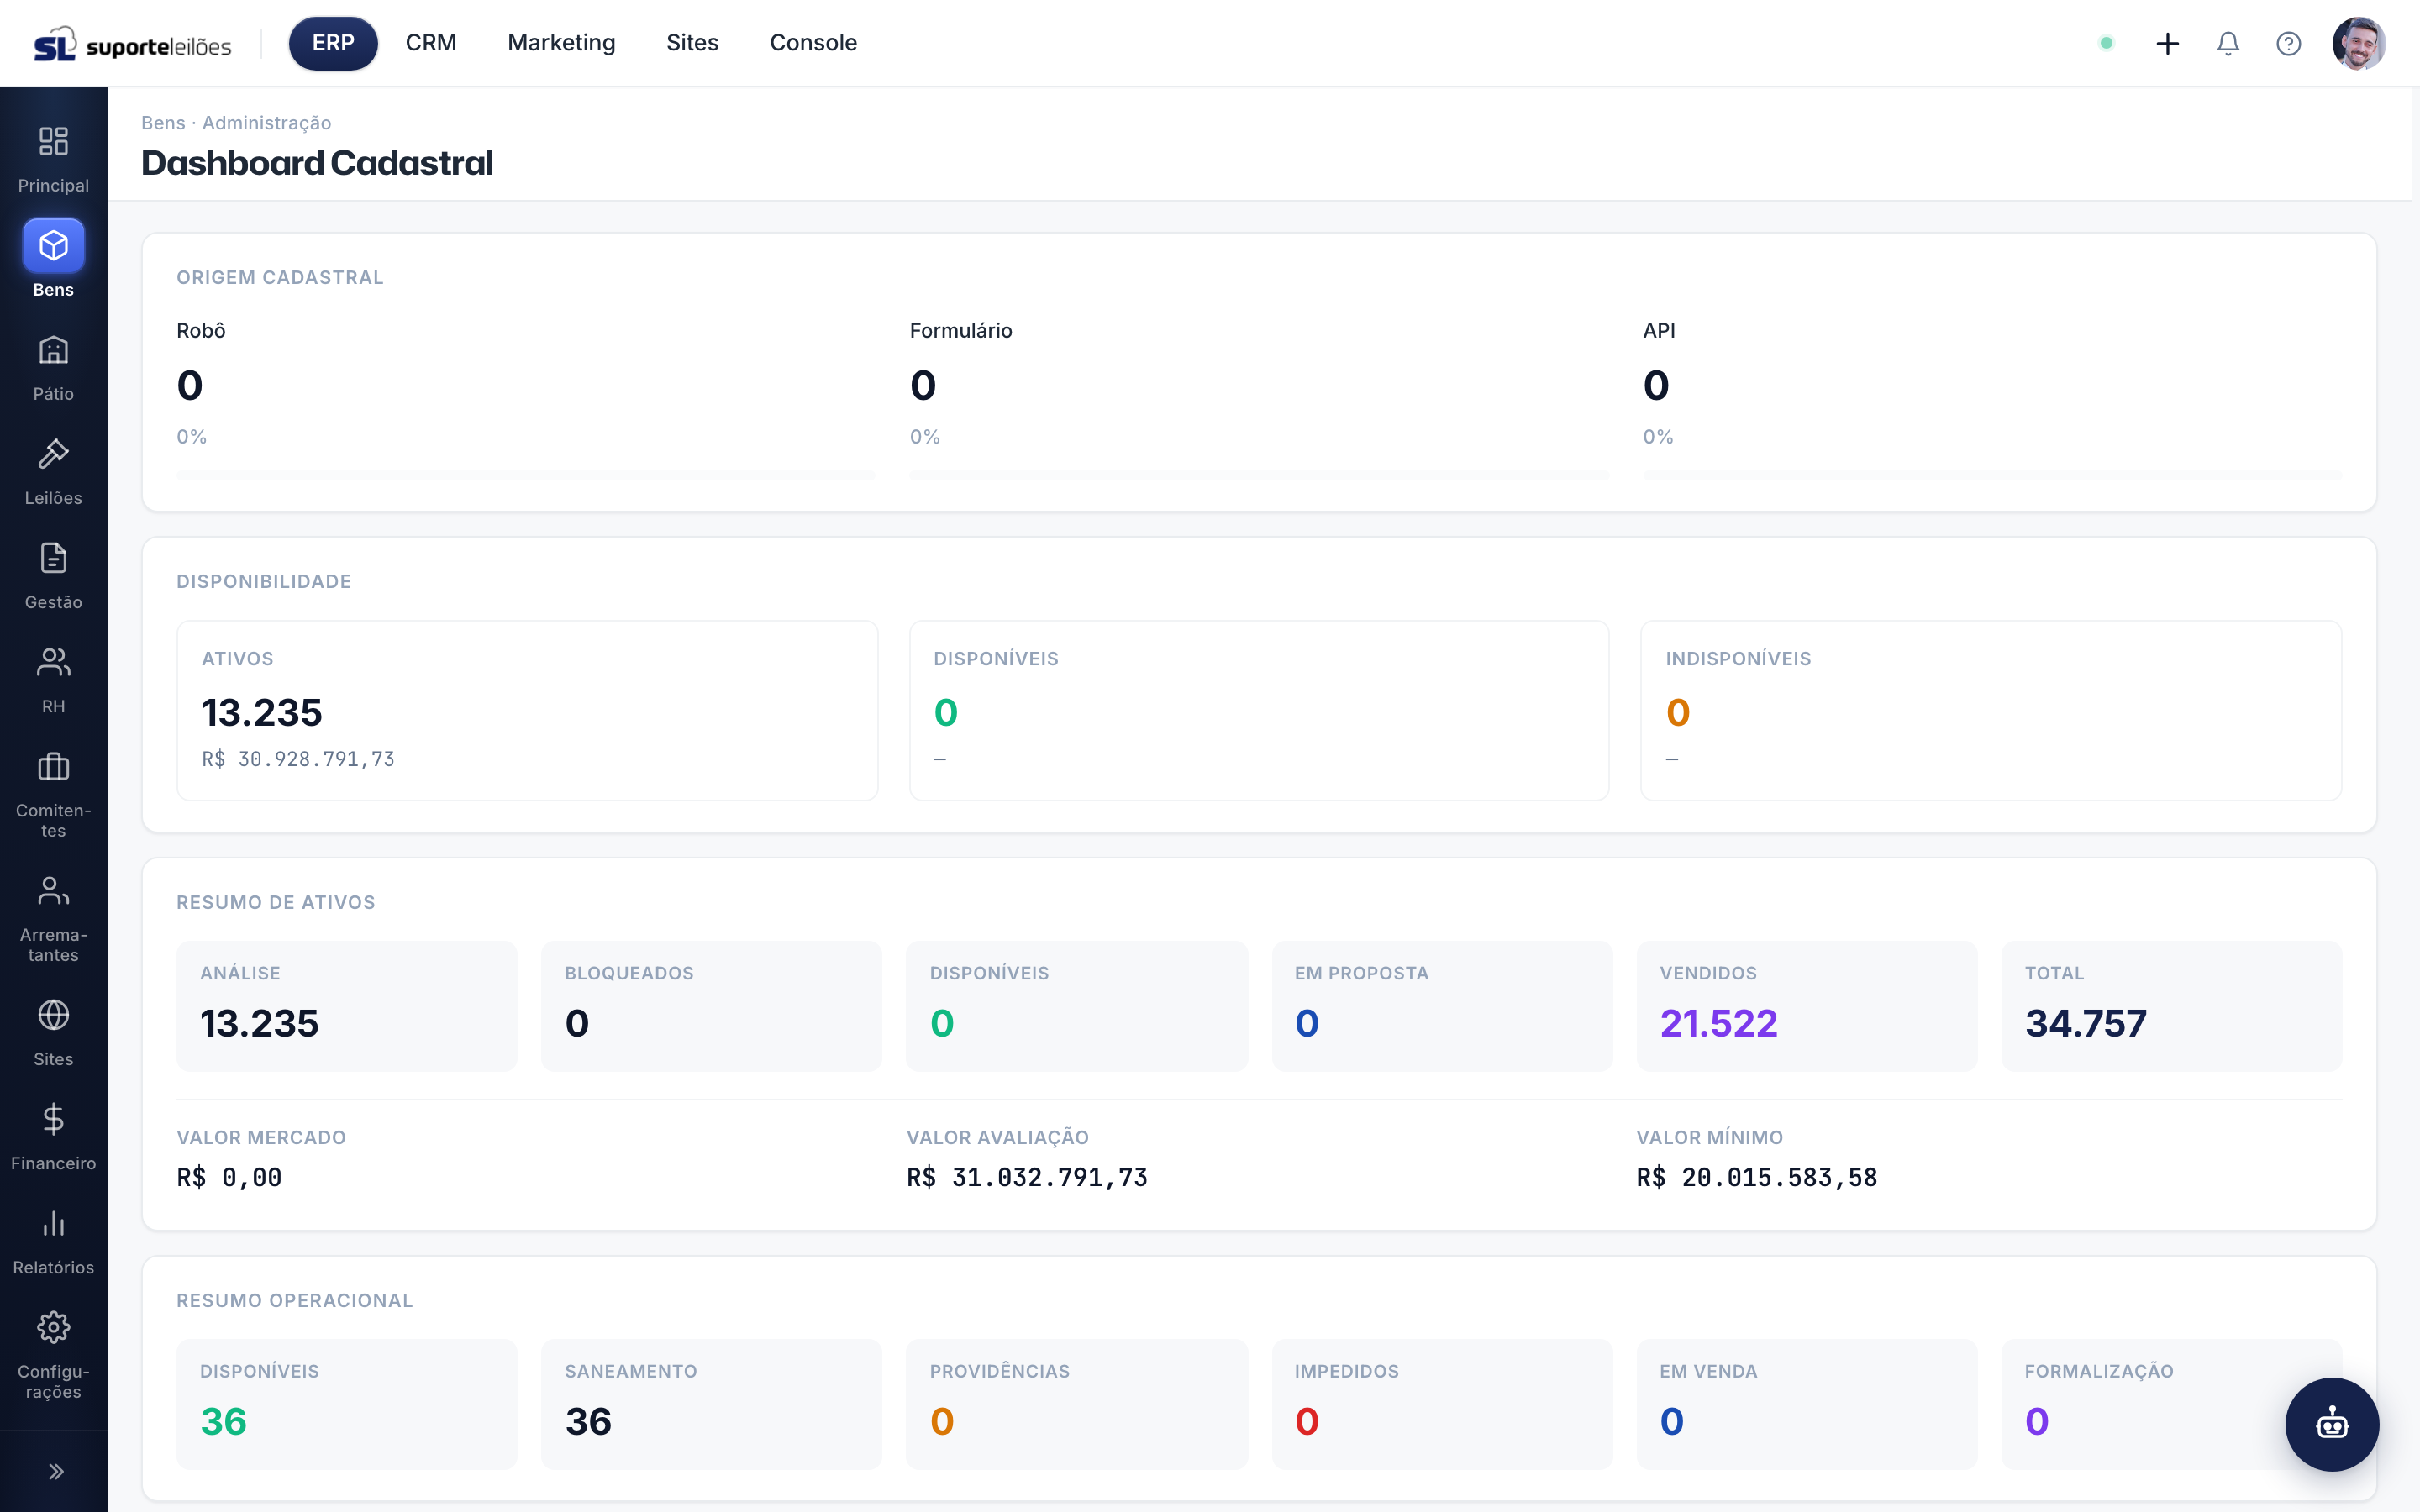Click the plus add button in header

tap(2167, 43)
